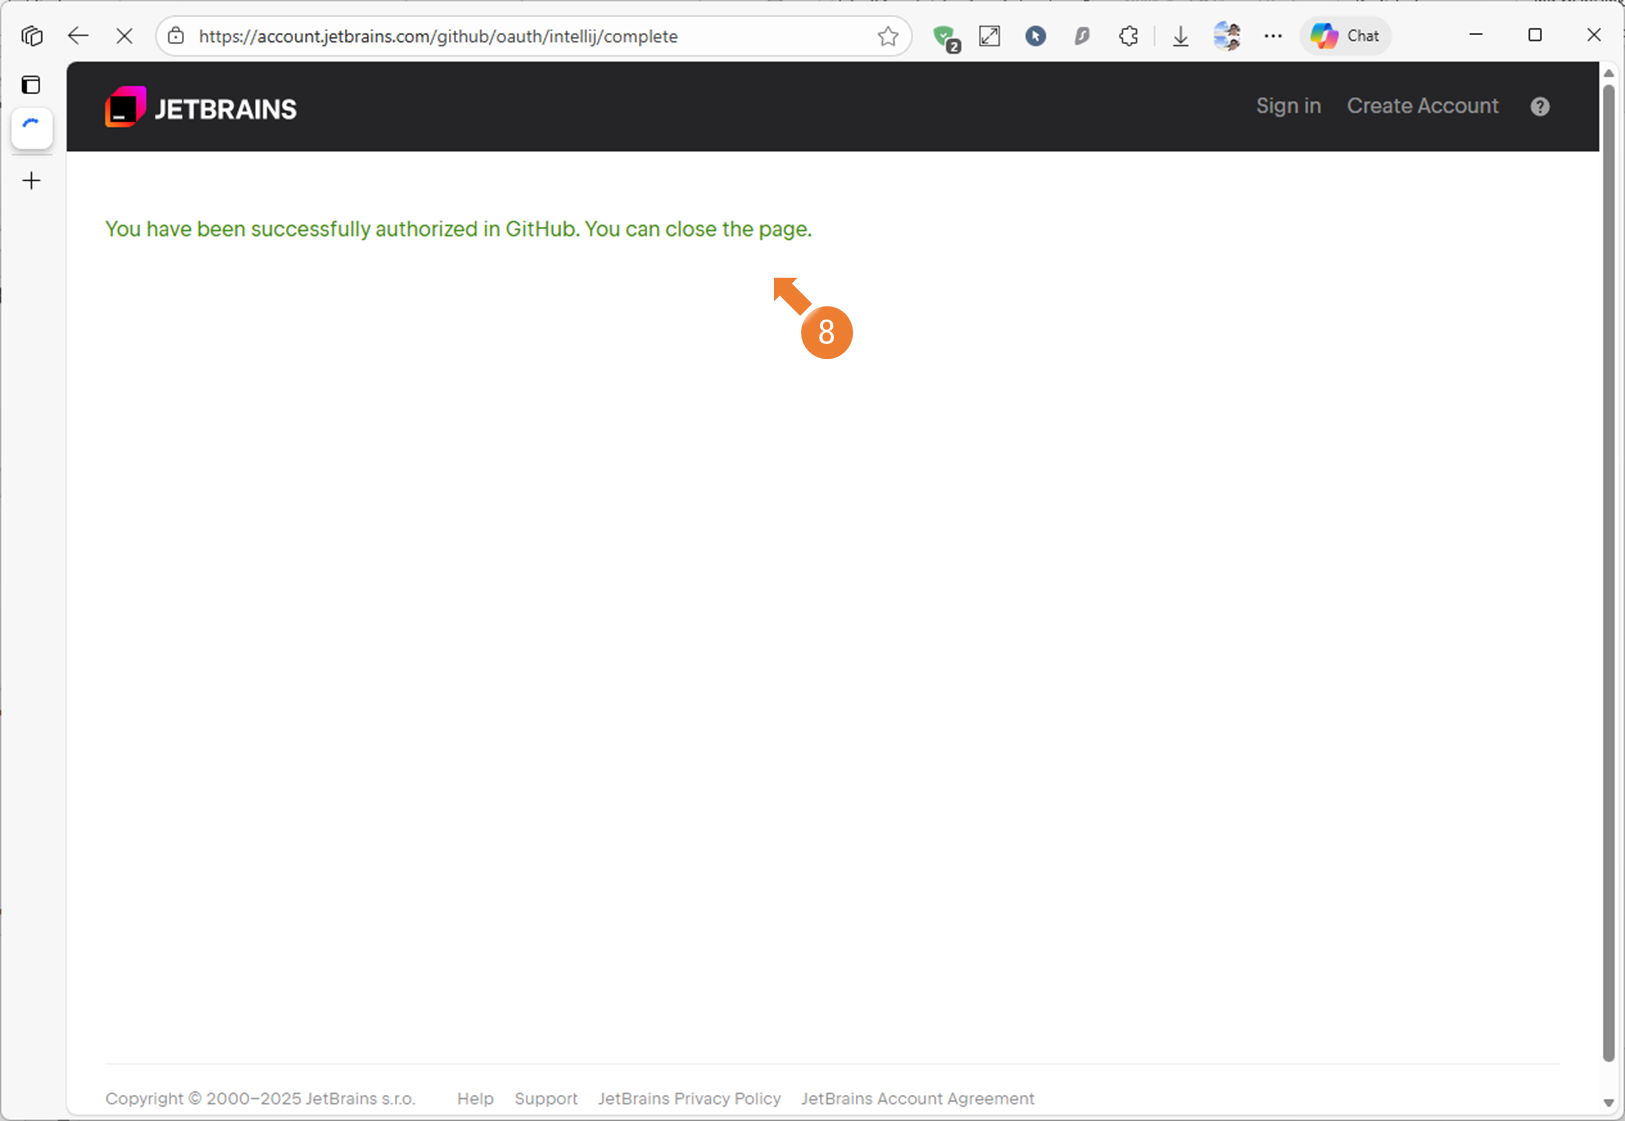Open Settings and more menu
Viewport: 1625px width, 1121px height.
tap(1273, 36)
